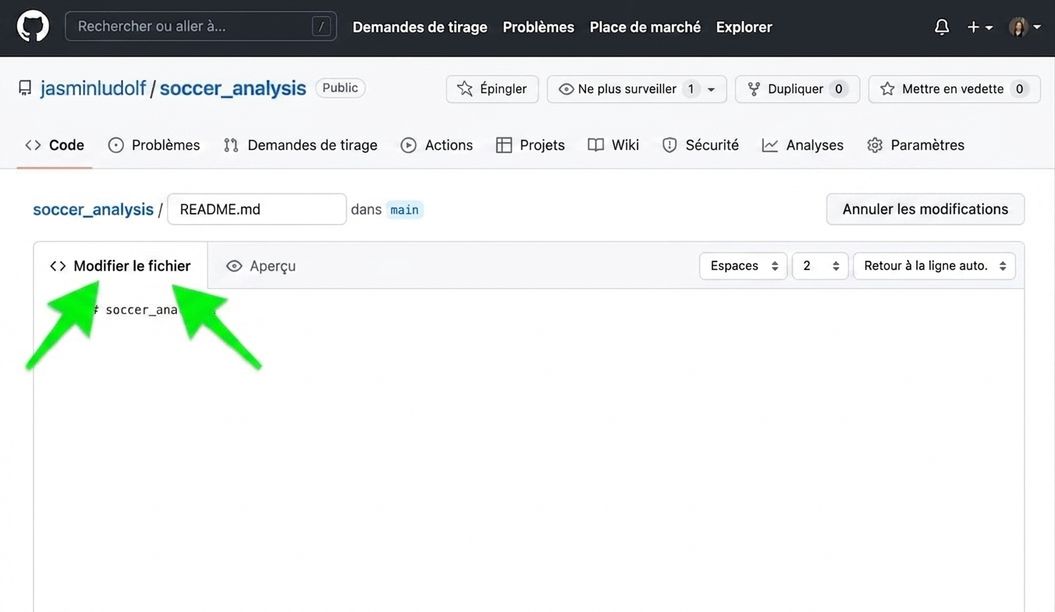Open the Sécurité tab
This screenshot has height=612, width=1055.
[x=700, y=145]
